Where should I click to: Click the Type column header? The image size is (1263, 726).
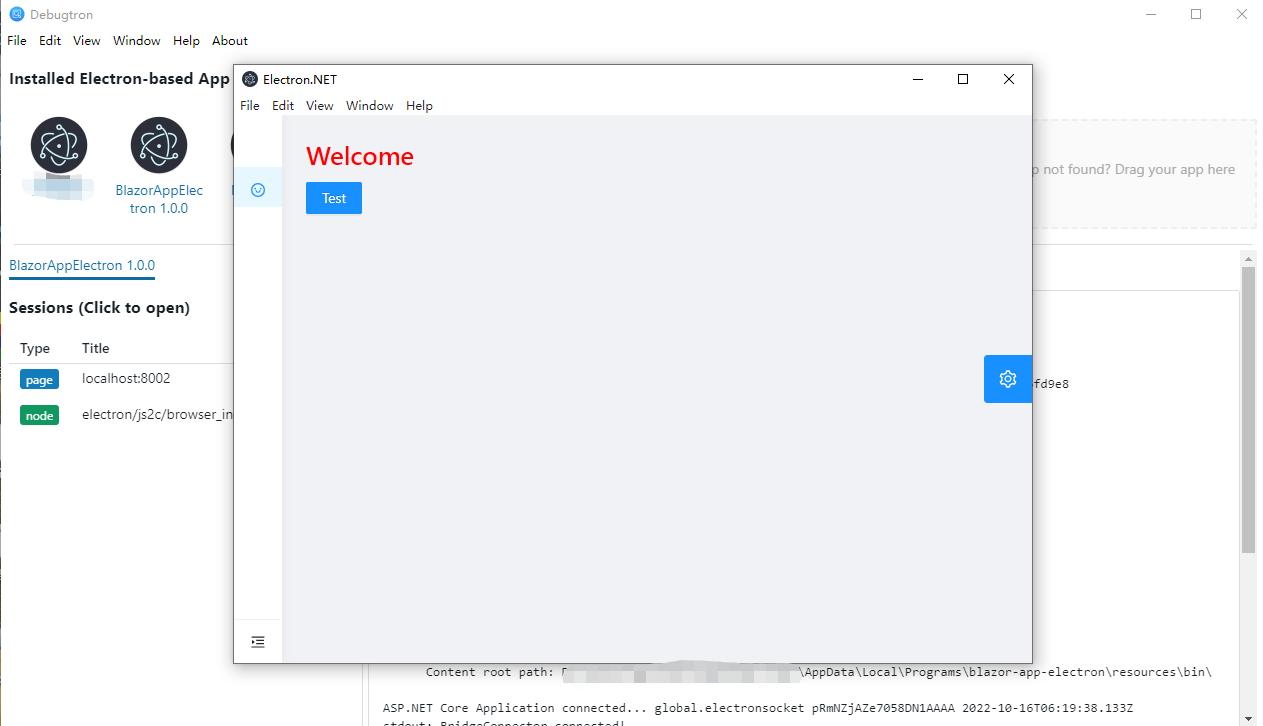35,348
